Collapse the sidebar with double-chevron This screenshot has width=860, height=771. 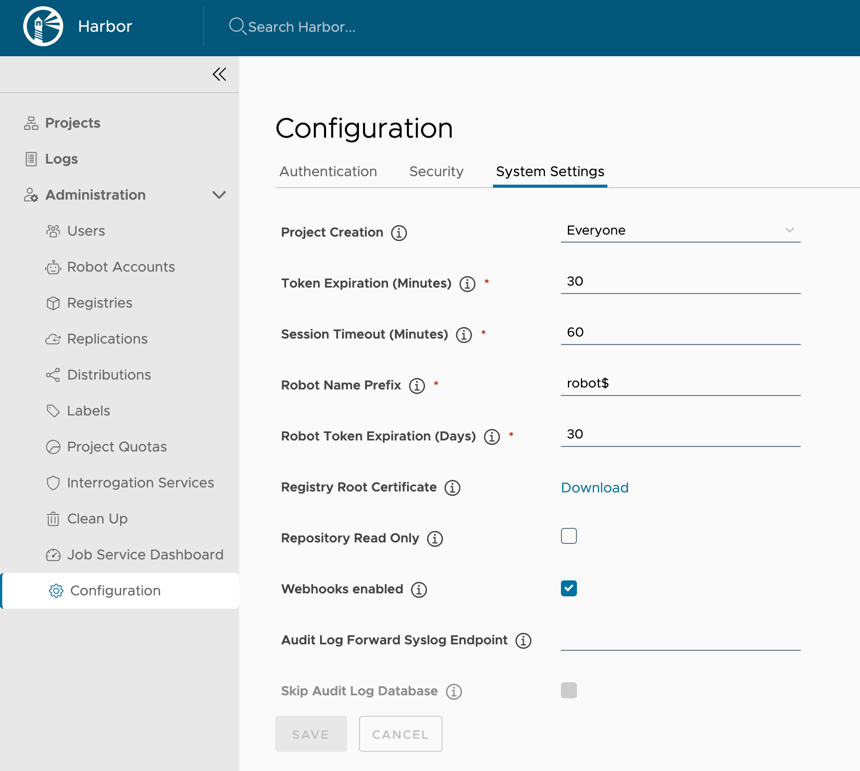[x=219, y=74]
